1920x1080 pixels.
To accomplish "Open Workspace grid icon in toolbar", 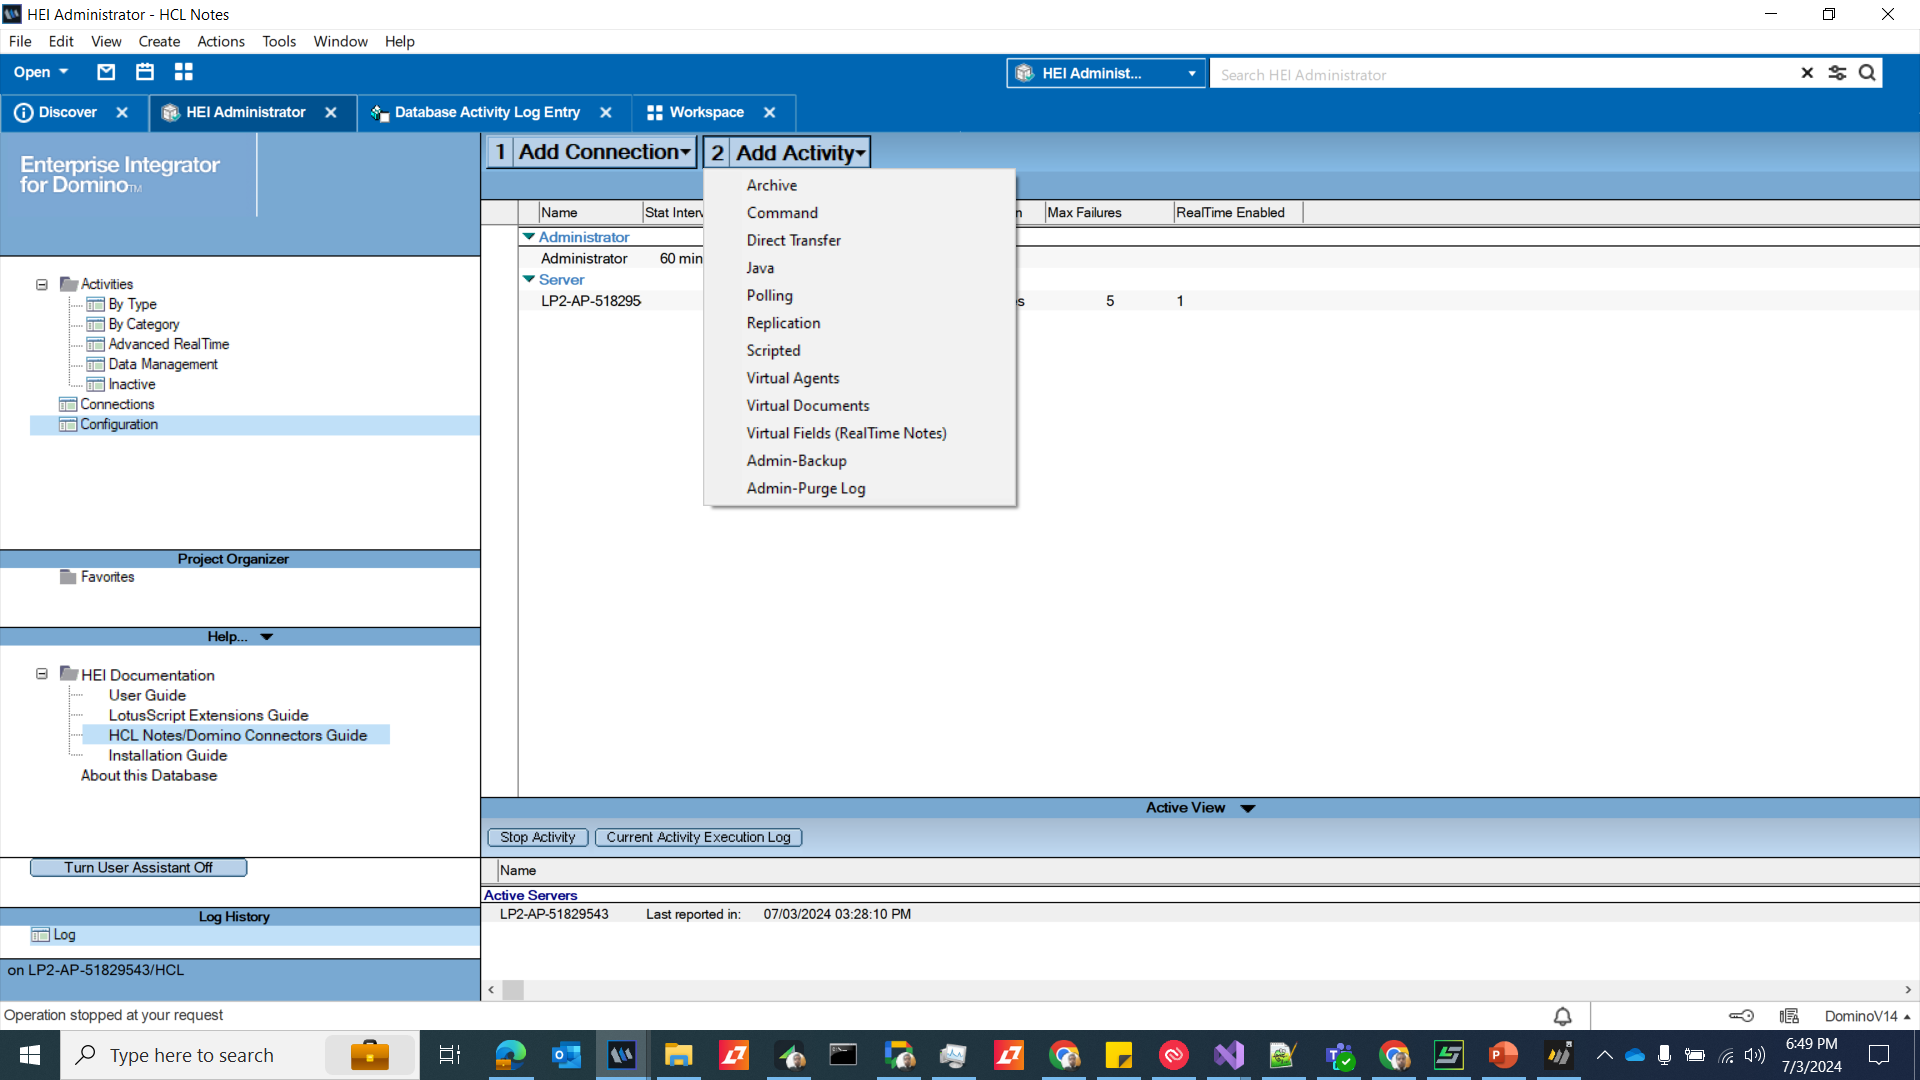I will click(x=183, y=72).
